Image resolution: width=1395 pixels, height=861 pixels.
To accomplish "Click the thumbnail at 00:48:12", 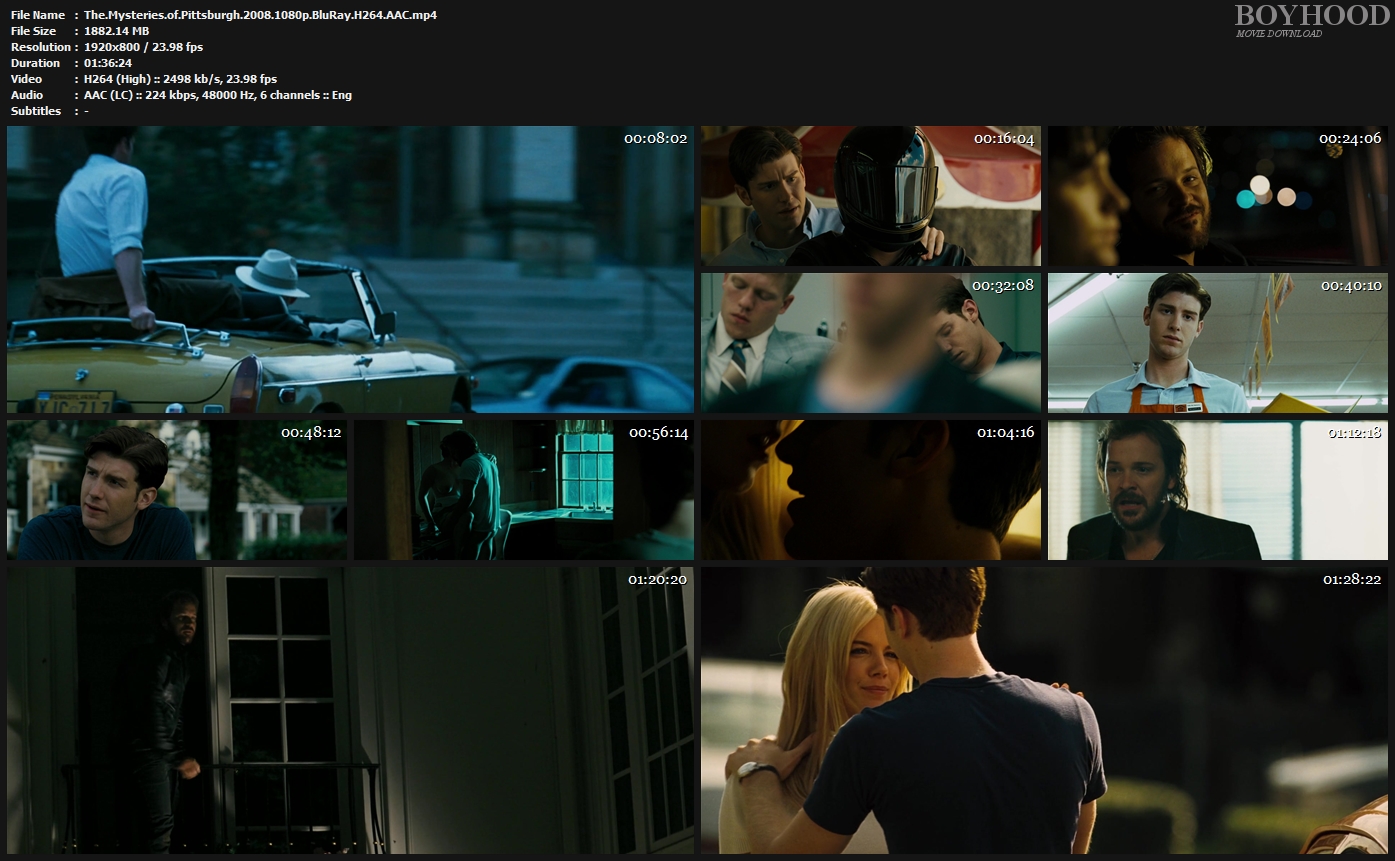I will [x=177, y=490].
